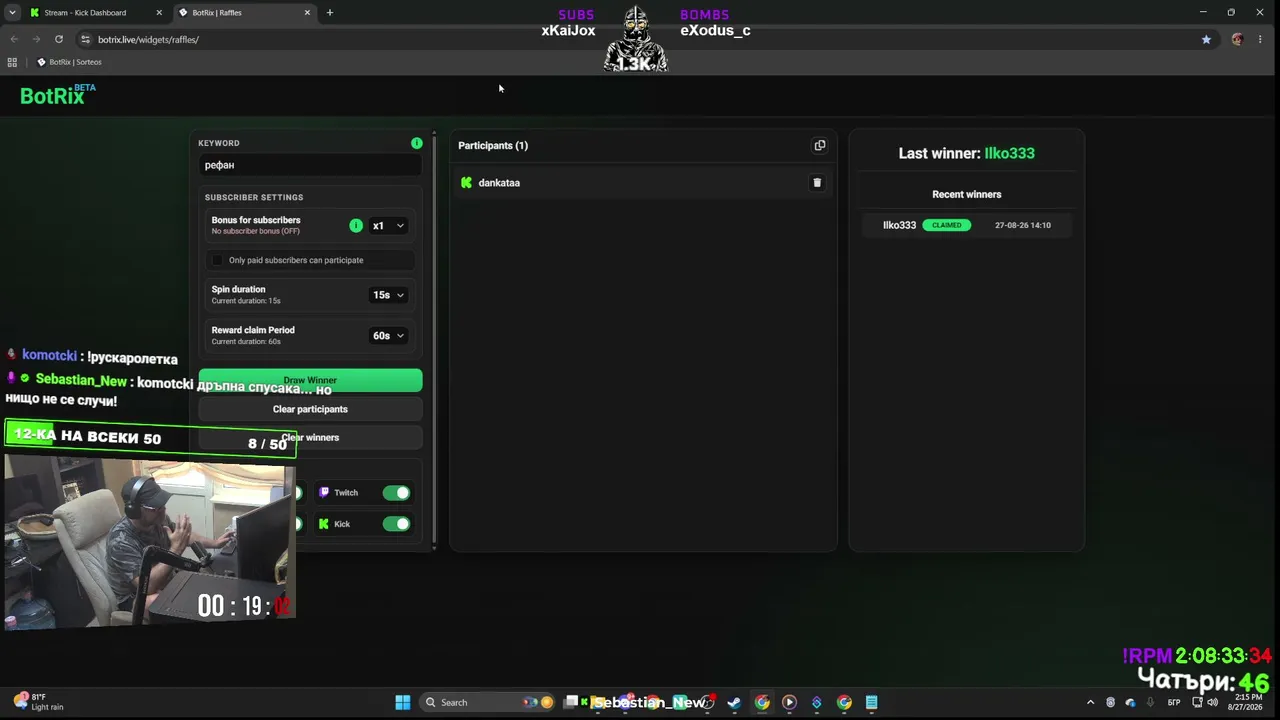
Task: Select the BotRix | Raffles tab
Action: pyautogui.click(x=244, y=13)
